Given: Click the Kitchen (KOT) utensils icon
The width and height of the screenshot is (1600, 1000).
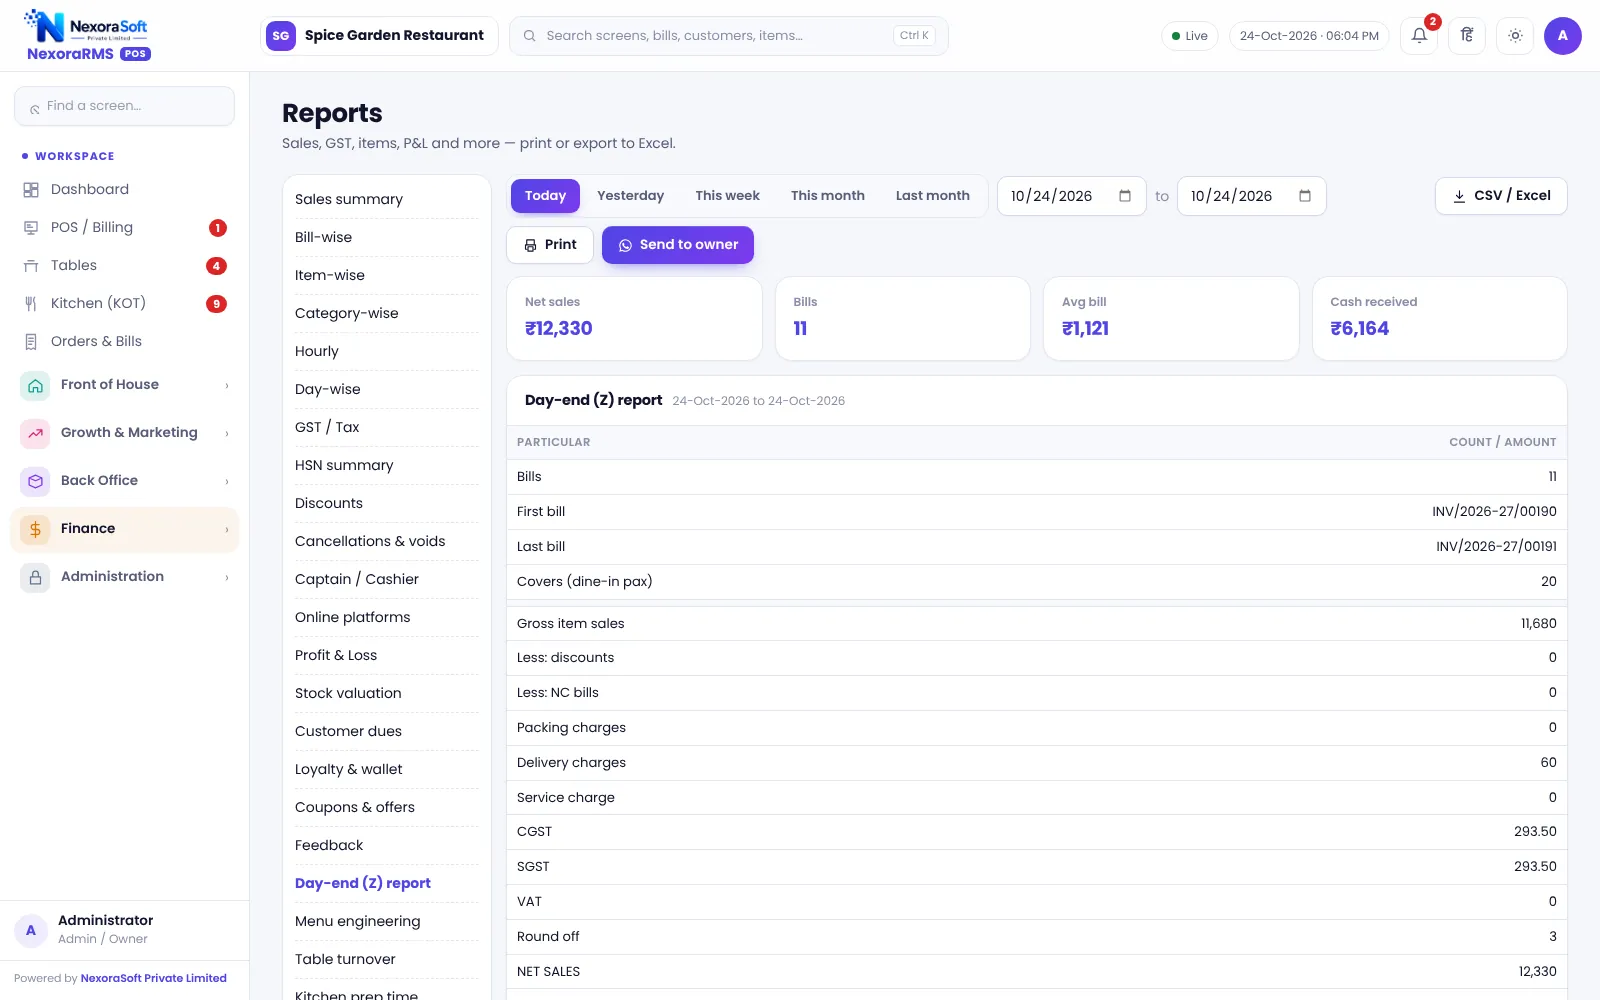Looking at the screenshot, I should coord(31,304).
